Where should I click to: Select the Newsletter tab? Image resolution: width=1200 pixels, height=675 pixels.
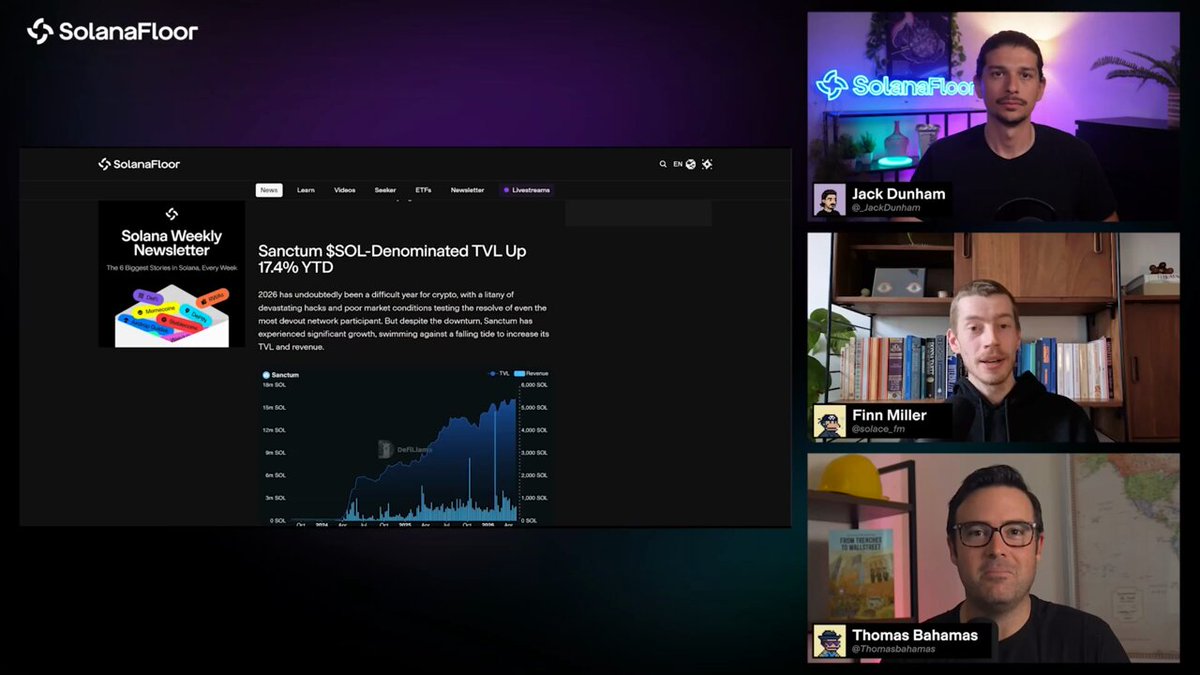click(467, 190)
